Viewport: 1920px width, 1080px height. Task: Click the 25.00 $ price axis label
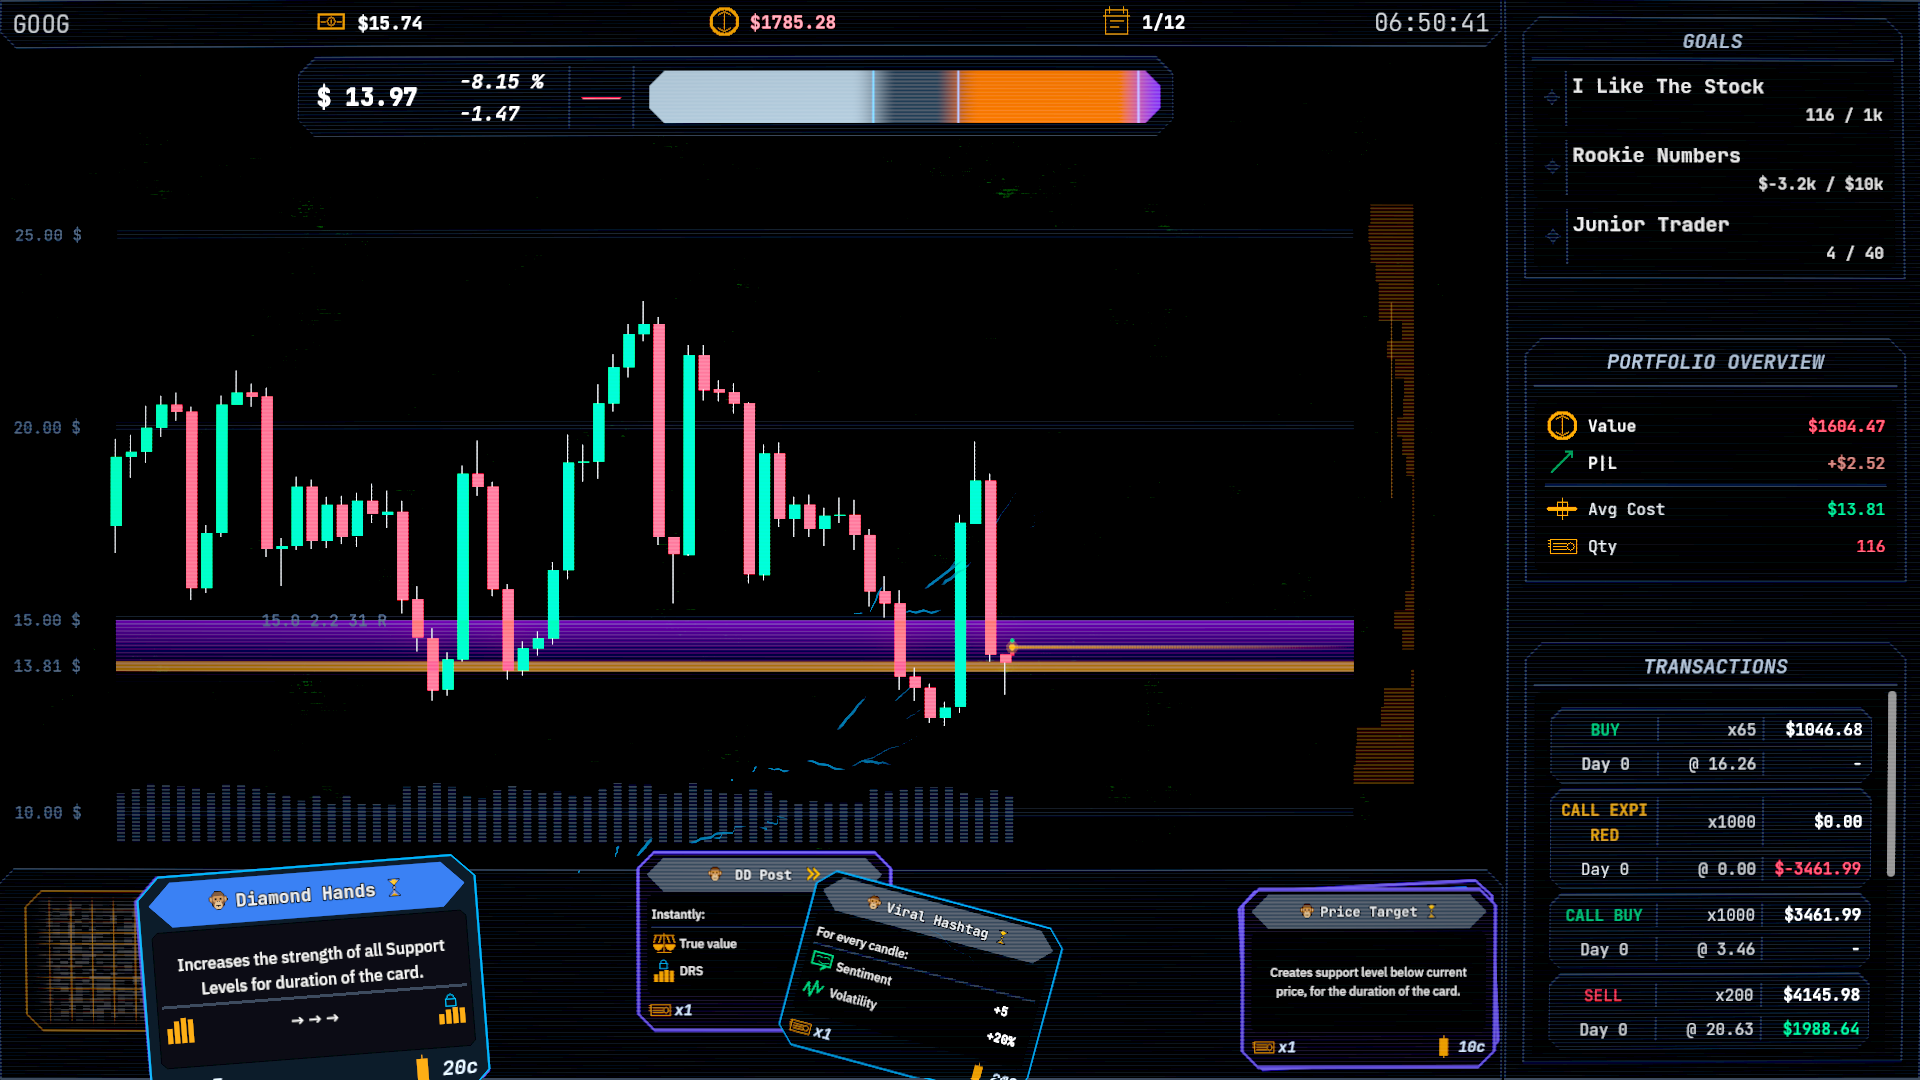click(48, 235)
